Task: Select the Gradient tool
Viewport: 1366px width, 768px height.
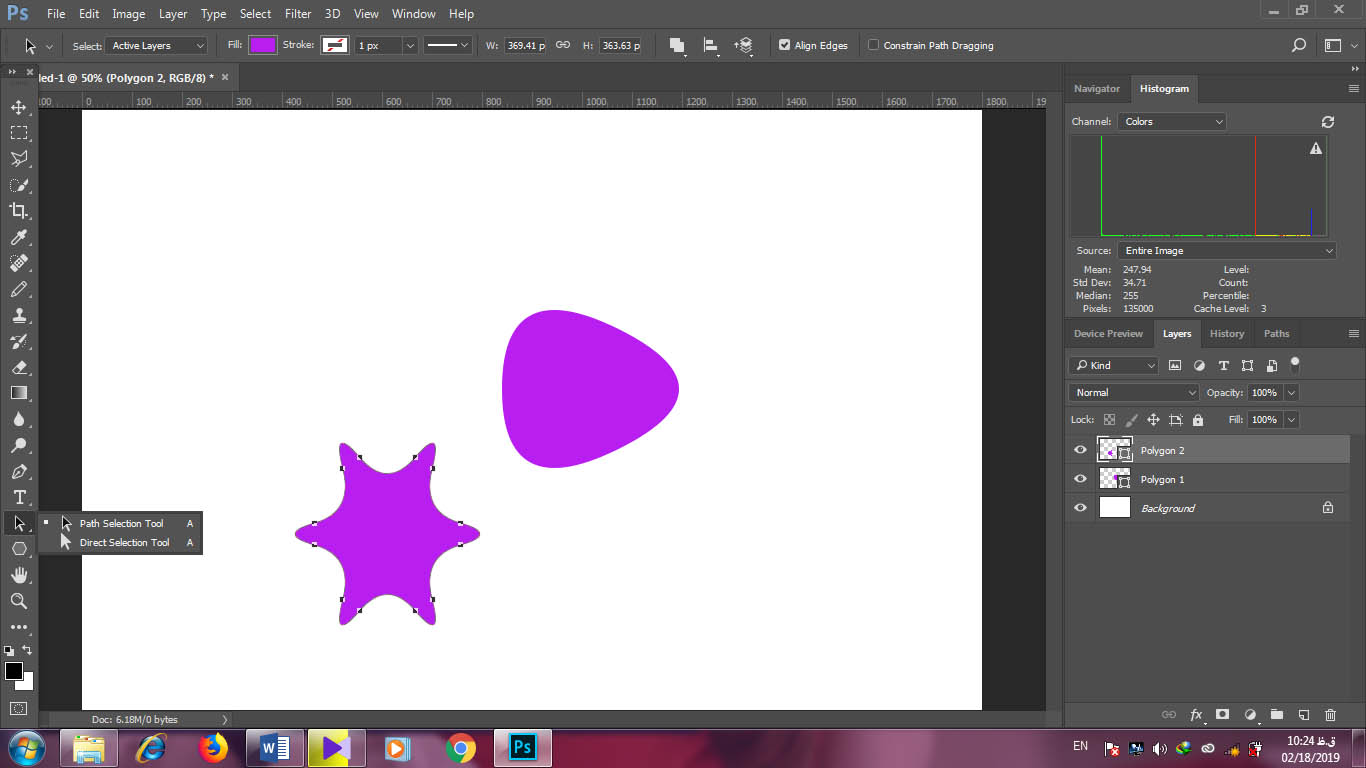Action: (x=19, y=393)
